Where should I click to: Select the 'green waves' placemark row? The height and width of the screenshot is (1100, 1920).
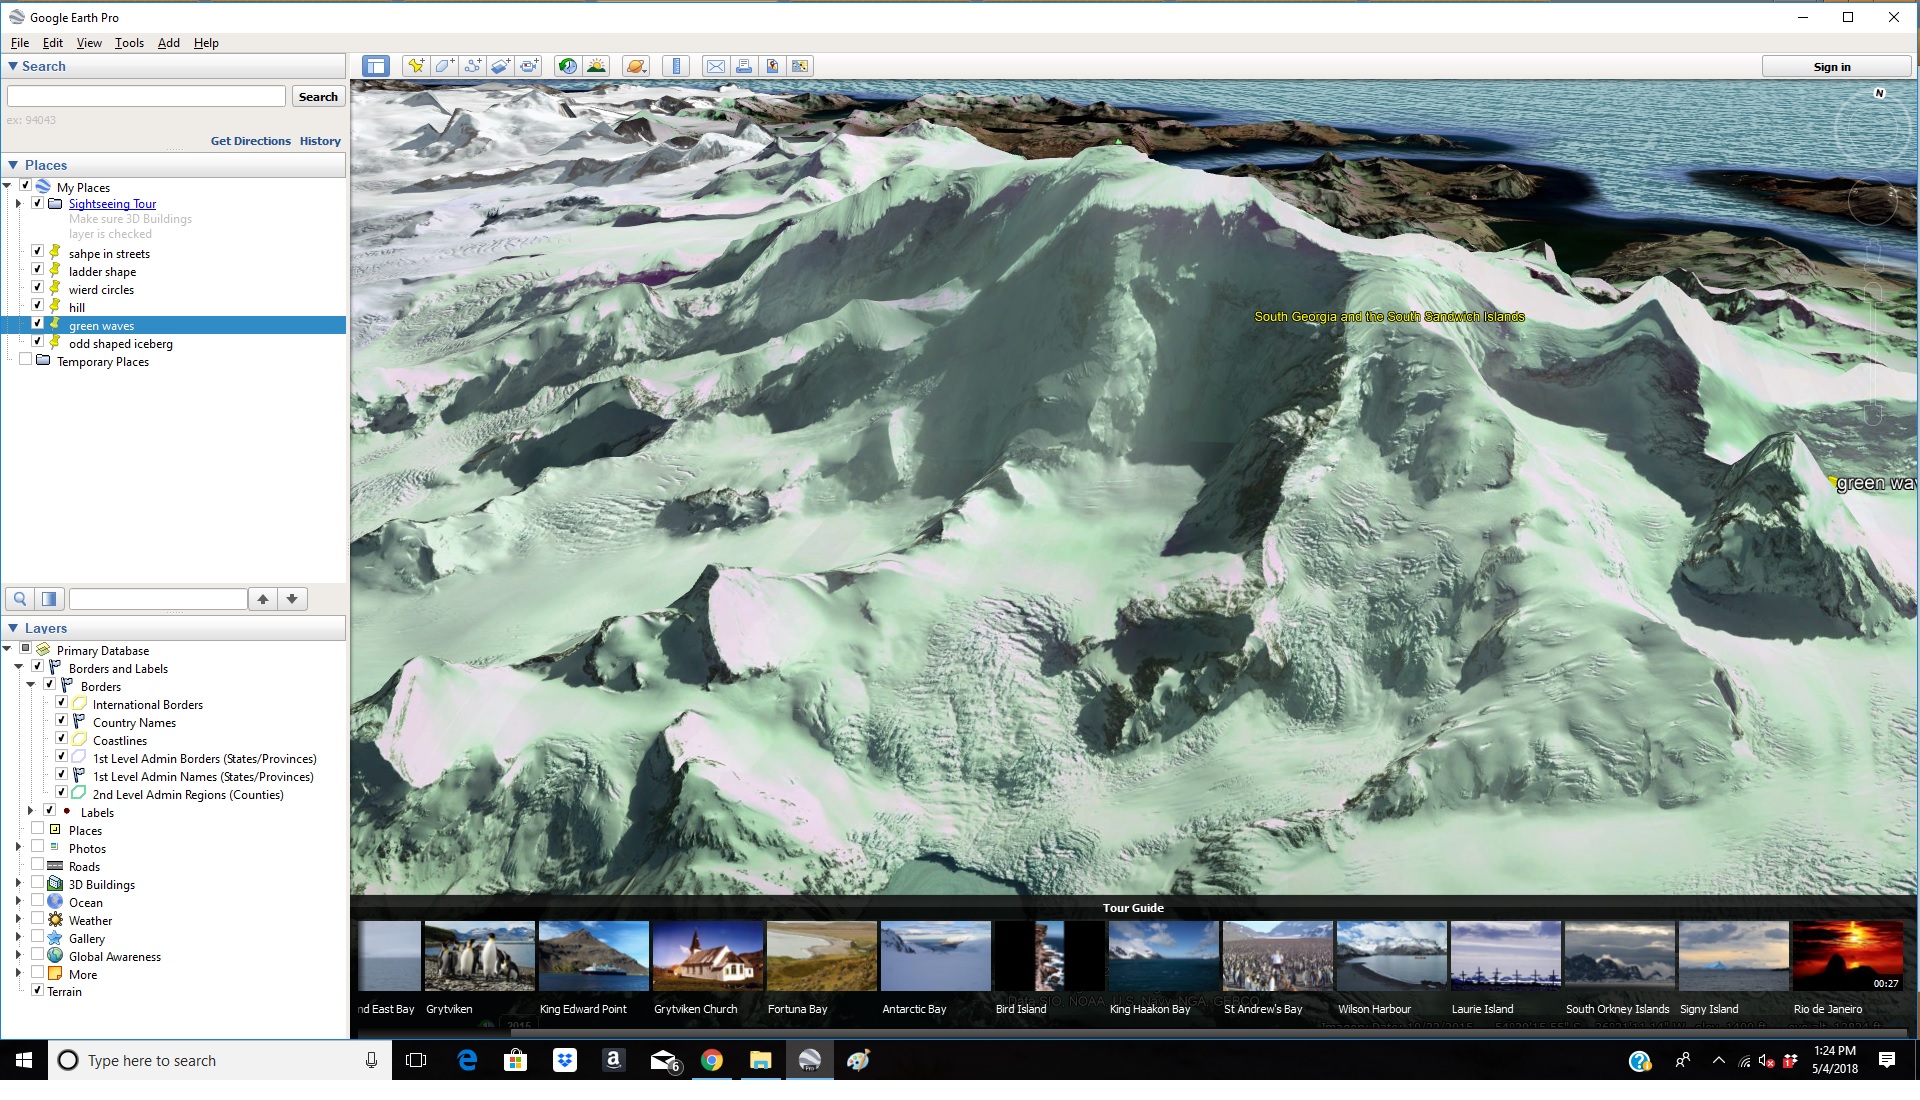pos(174,326)
